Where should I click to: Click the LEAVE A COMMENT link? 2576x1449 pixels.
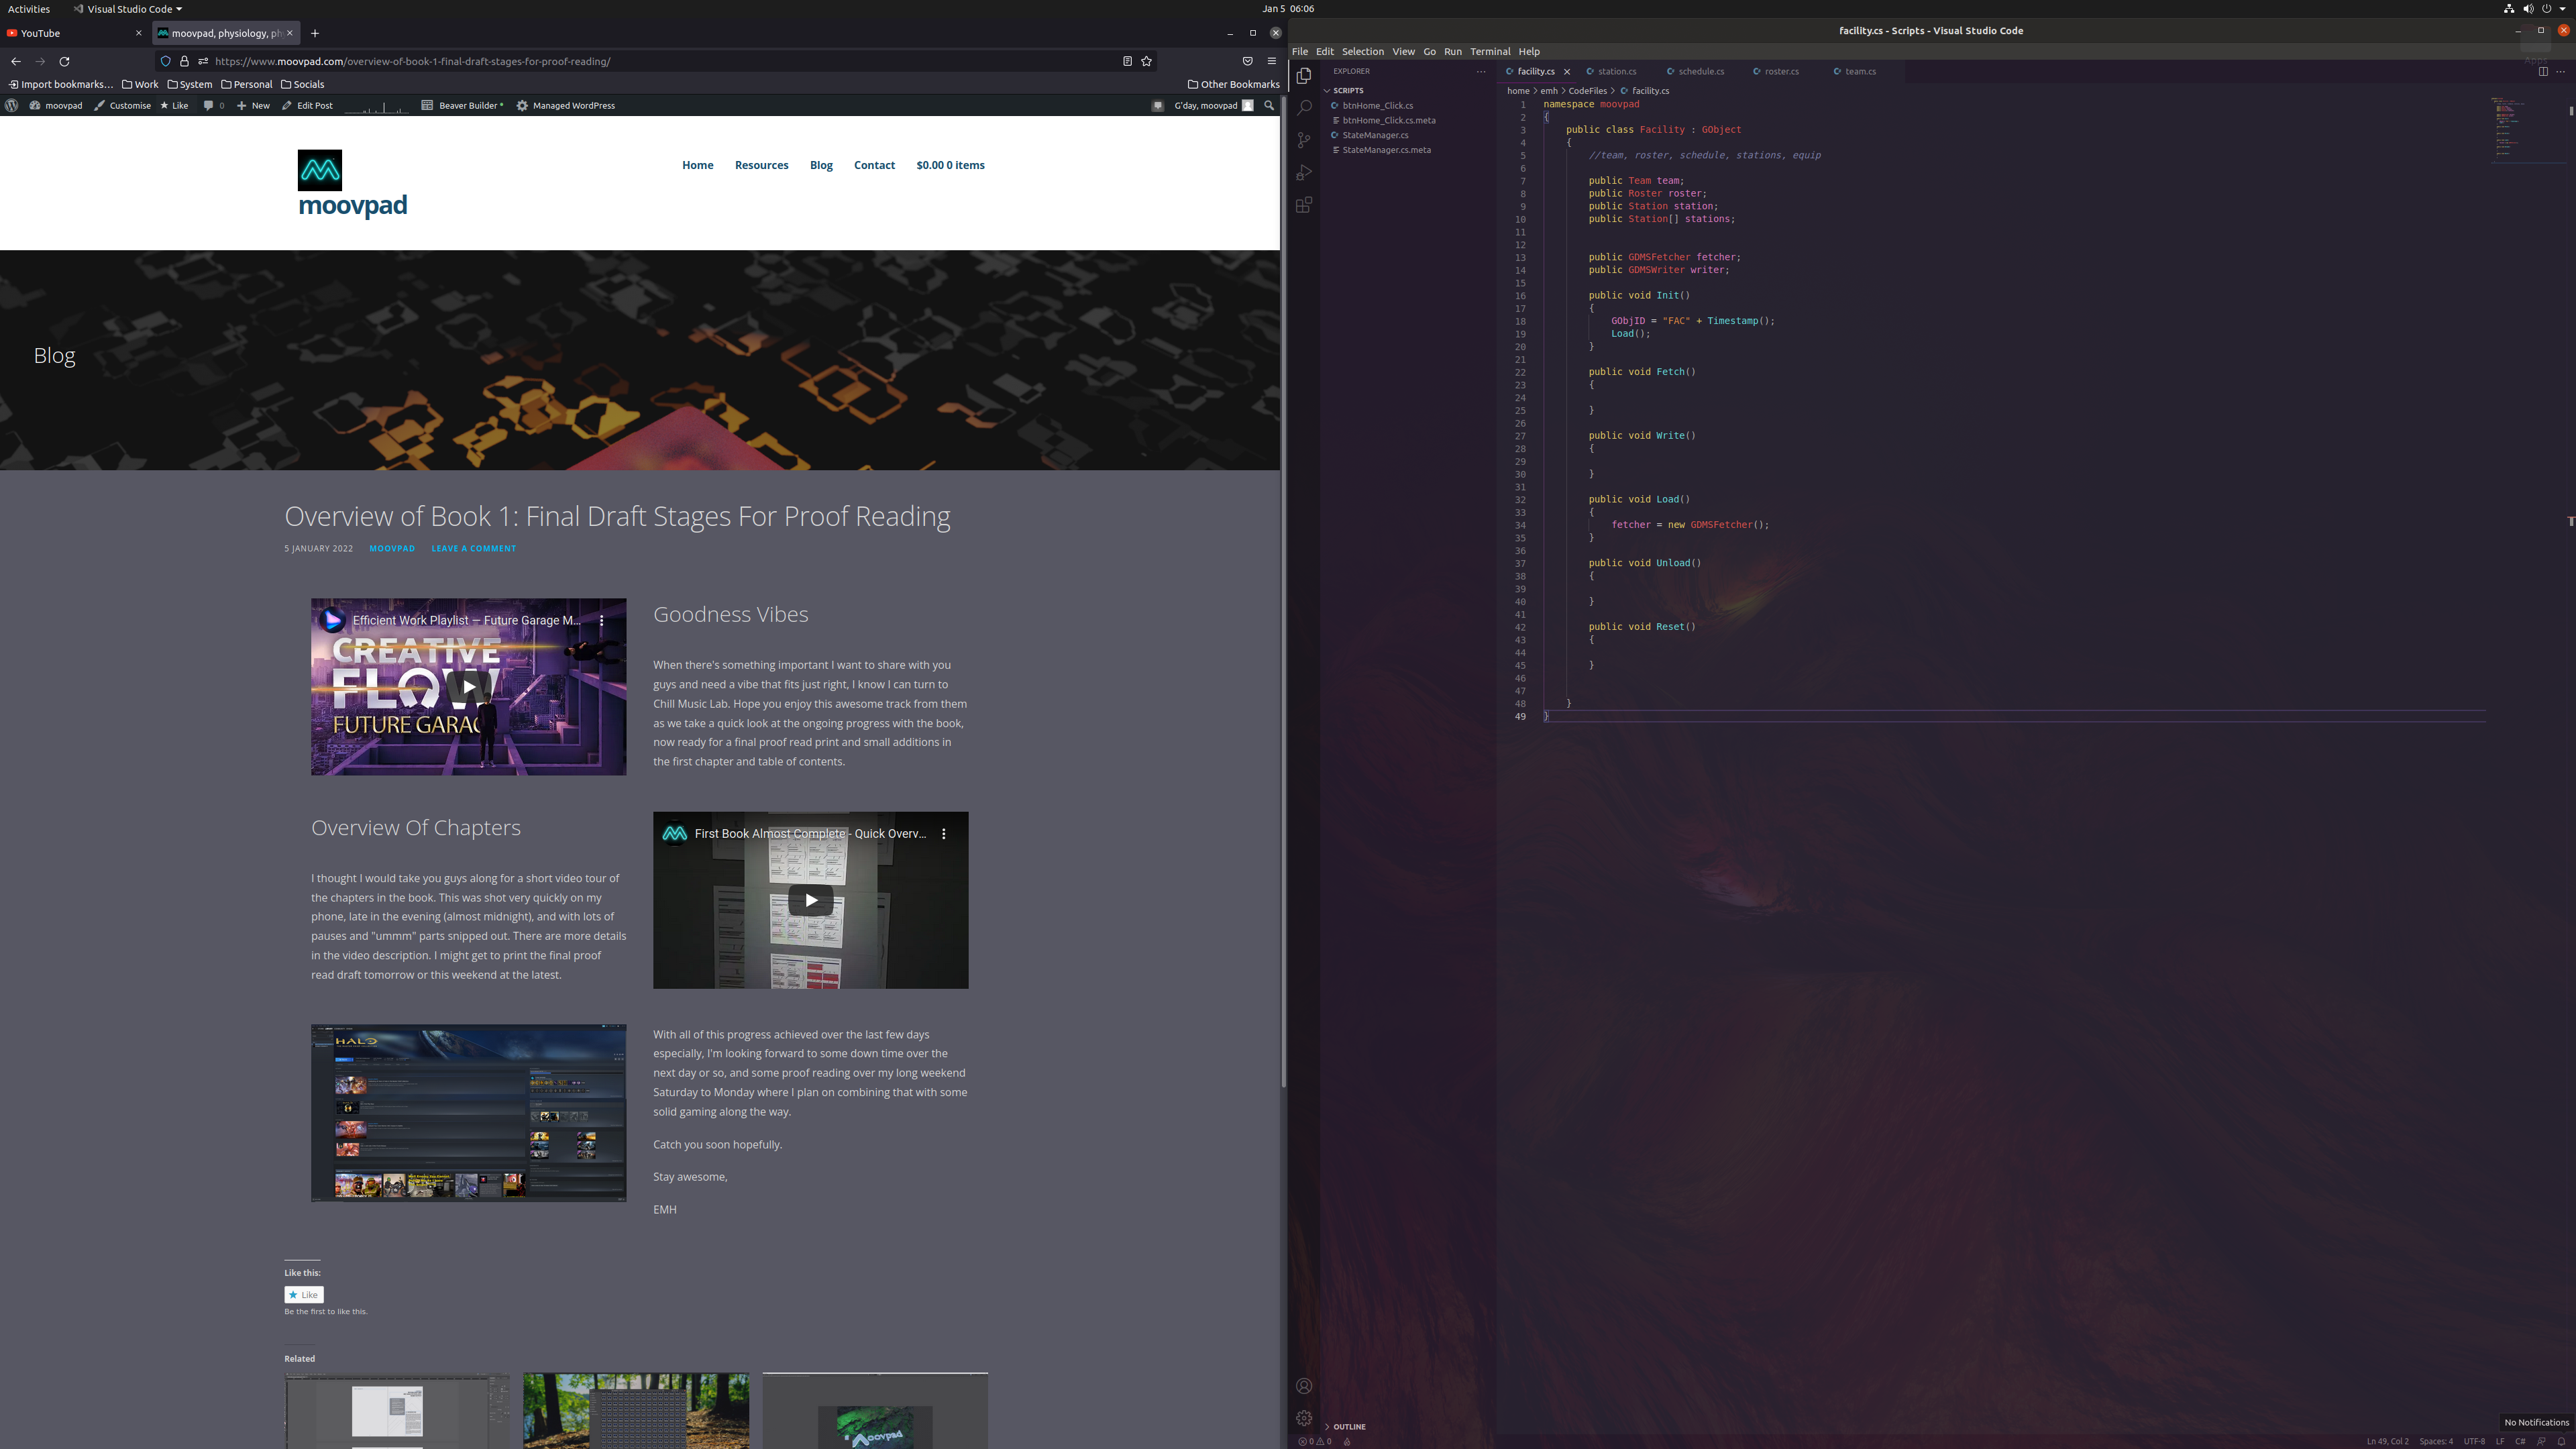coord(473,548)
